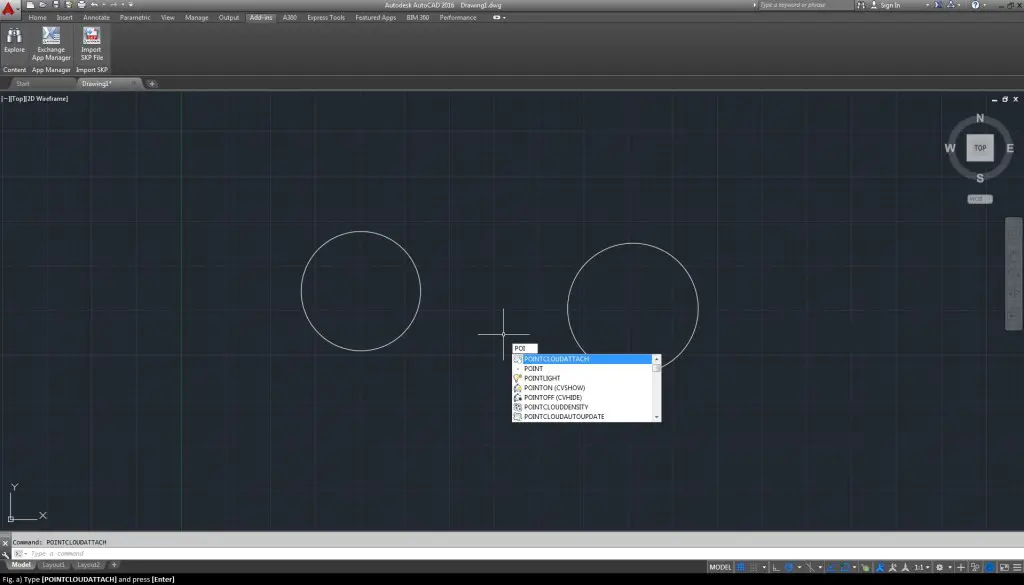Click the Plot icon in Quick Access toolbar
This screenshot has height=585, width=1024.
point(81,4)
